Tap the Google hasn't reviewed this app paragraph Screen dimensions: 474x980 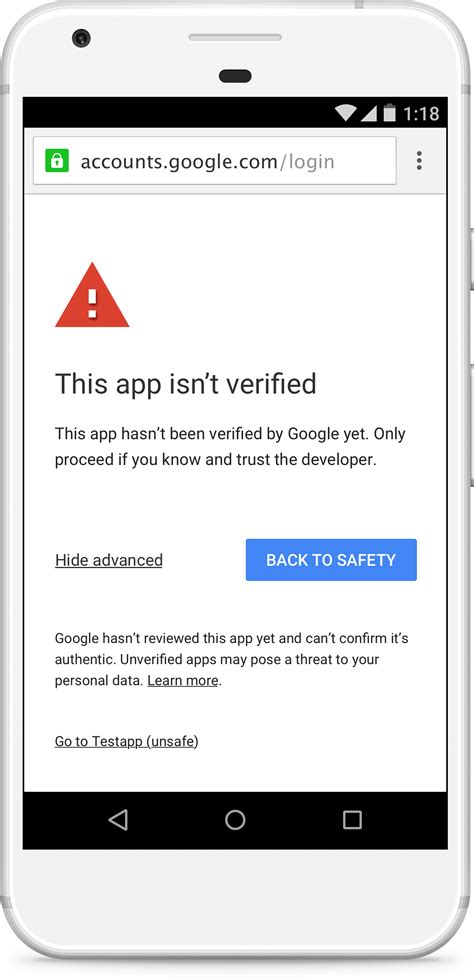231,659
